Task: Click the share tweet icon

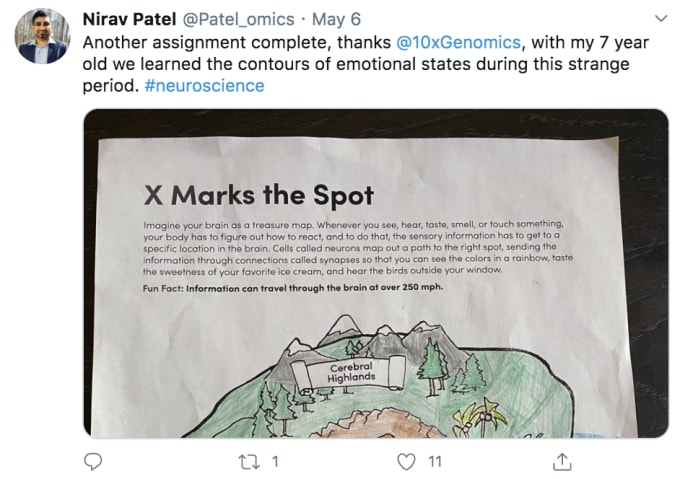Action: pyautogui.click(x=562, y=461)
